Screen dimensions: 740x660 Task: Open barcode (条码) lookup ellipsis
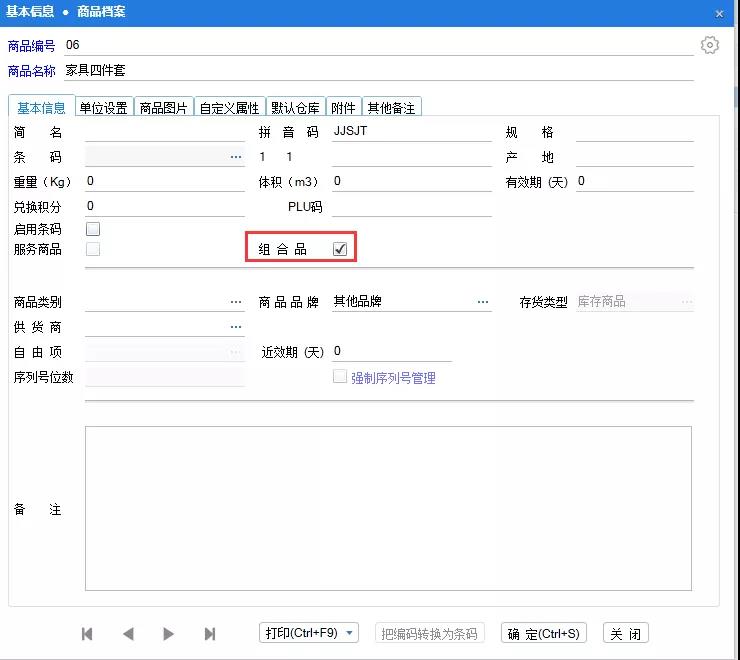(236, 157)
